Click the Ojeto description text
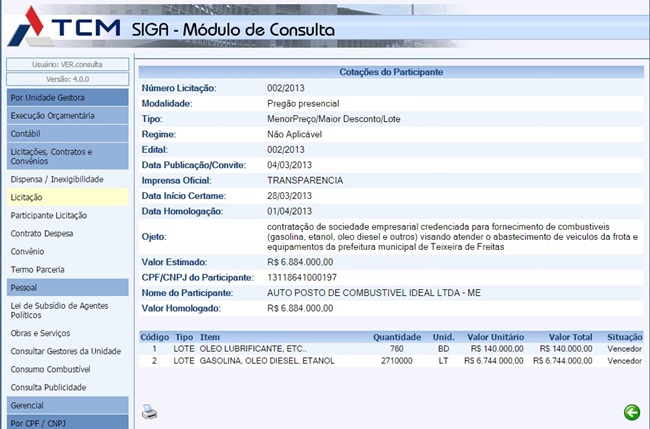Screen dimensions: 650x429 pyautogui.click(x=453, y=237)
